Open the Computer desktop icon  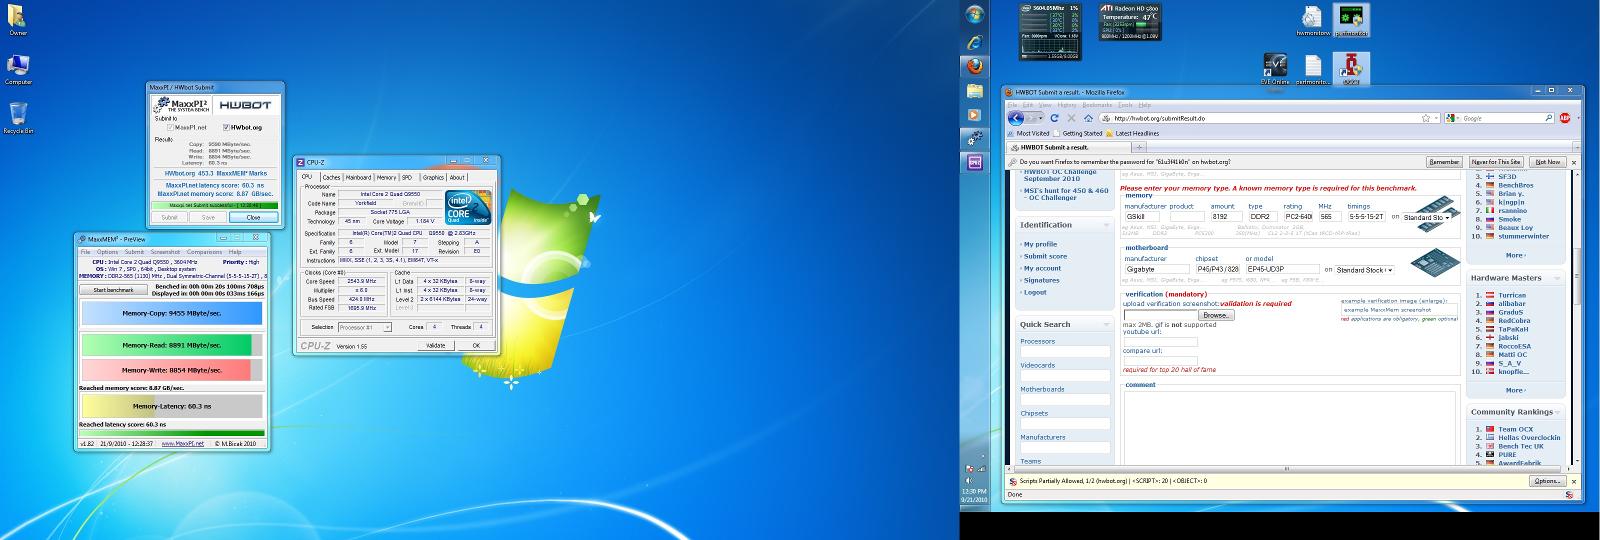pos(18,66)
